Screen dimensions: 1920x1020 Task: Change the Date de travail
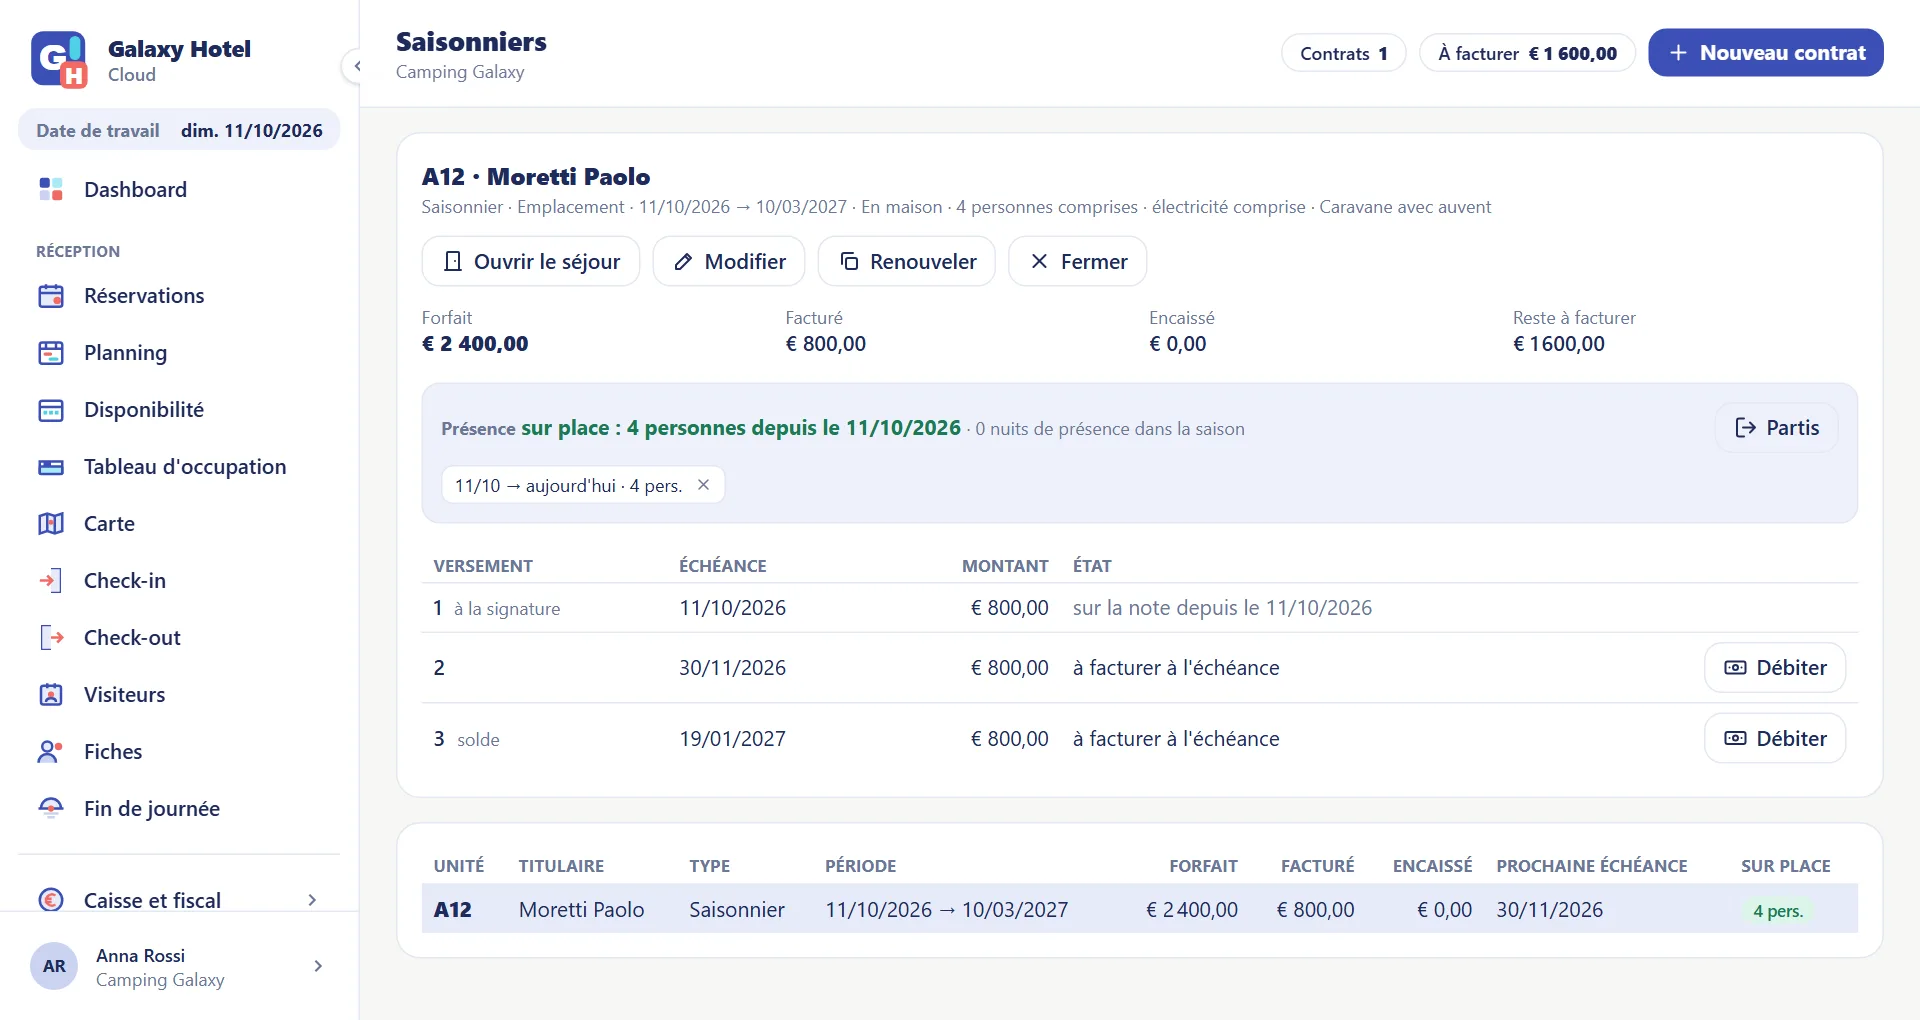click(179, 130)
